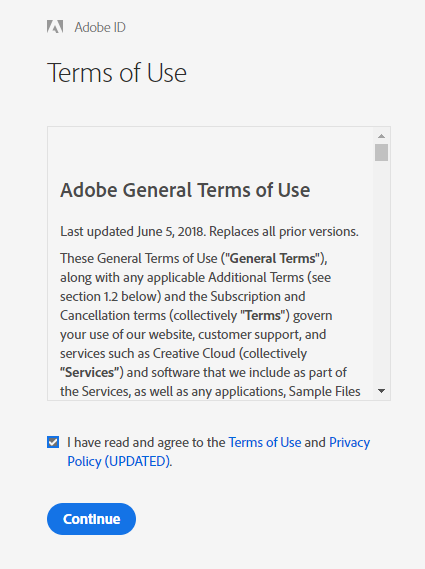The width and height of the screenshot is (425, 569).
Task: Open the Privacy Policy (UPDATED) link
Action: click(218, 452)
